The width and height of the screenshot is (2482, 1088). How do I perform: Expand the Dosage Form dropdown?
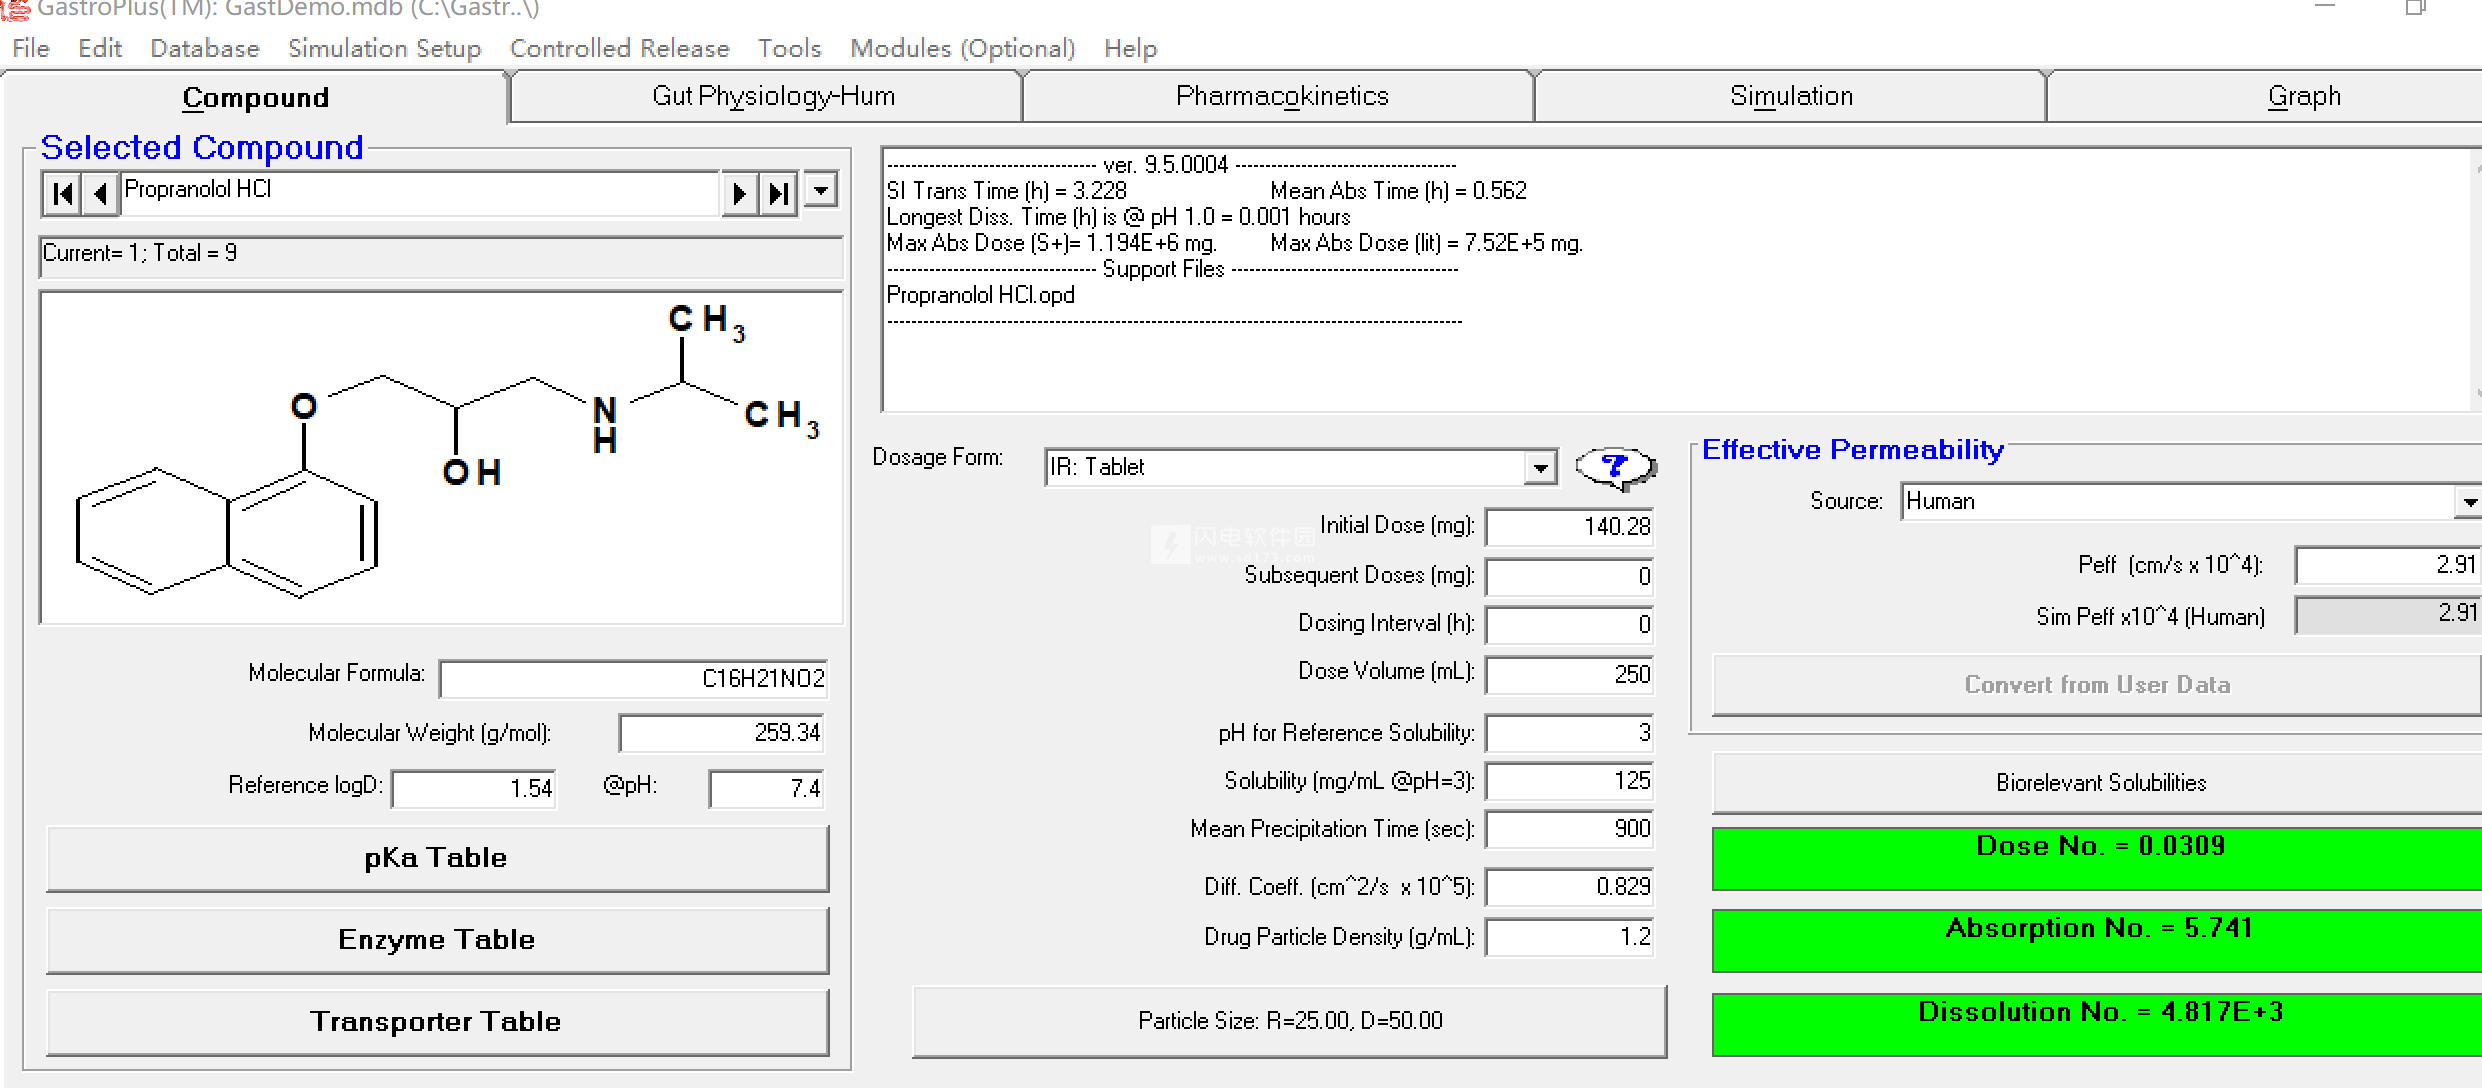(x=1541, y=467)
